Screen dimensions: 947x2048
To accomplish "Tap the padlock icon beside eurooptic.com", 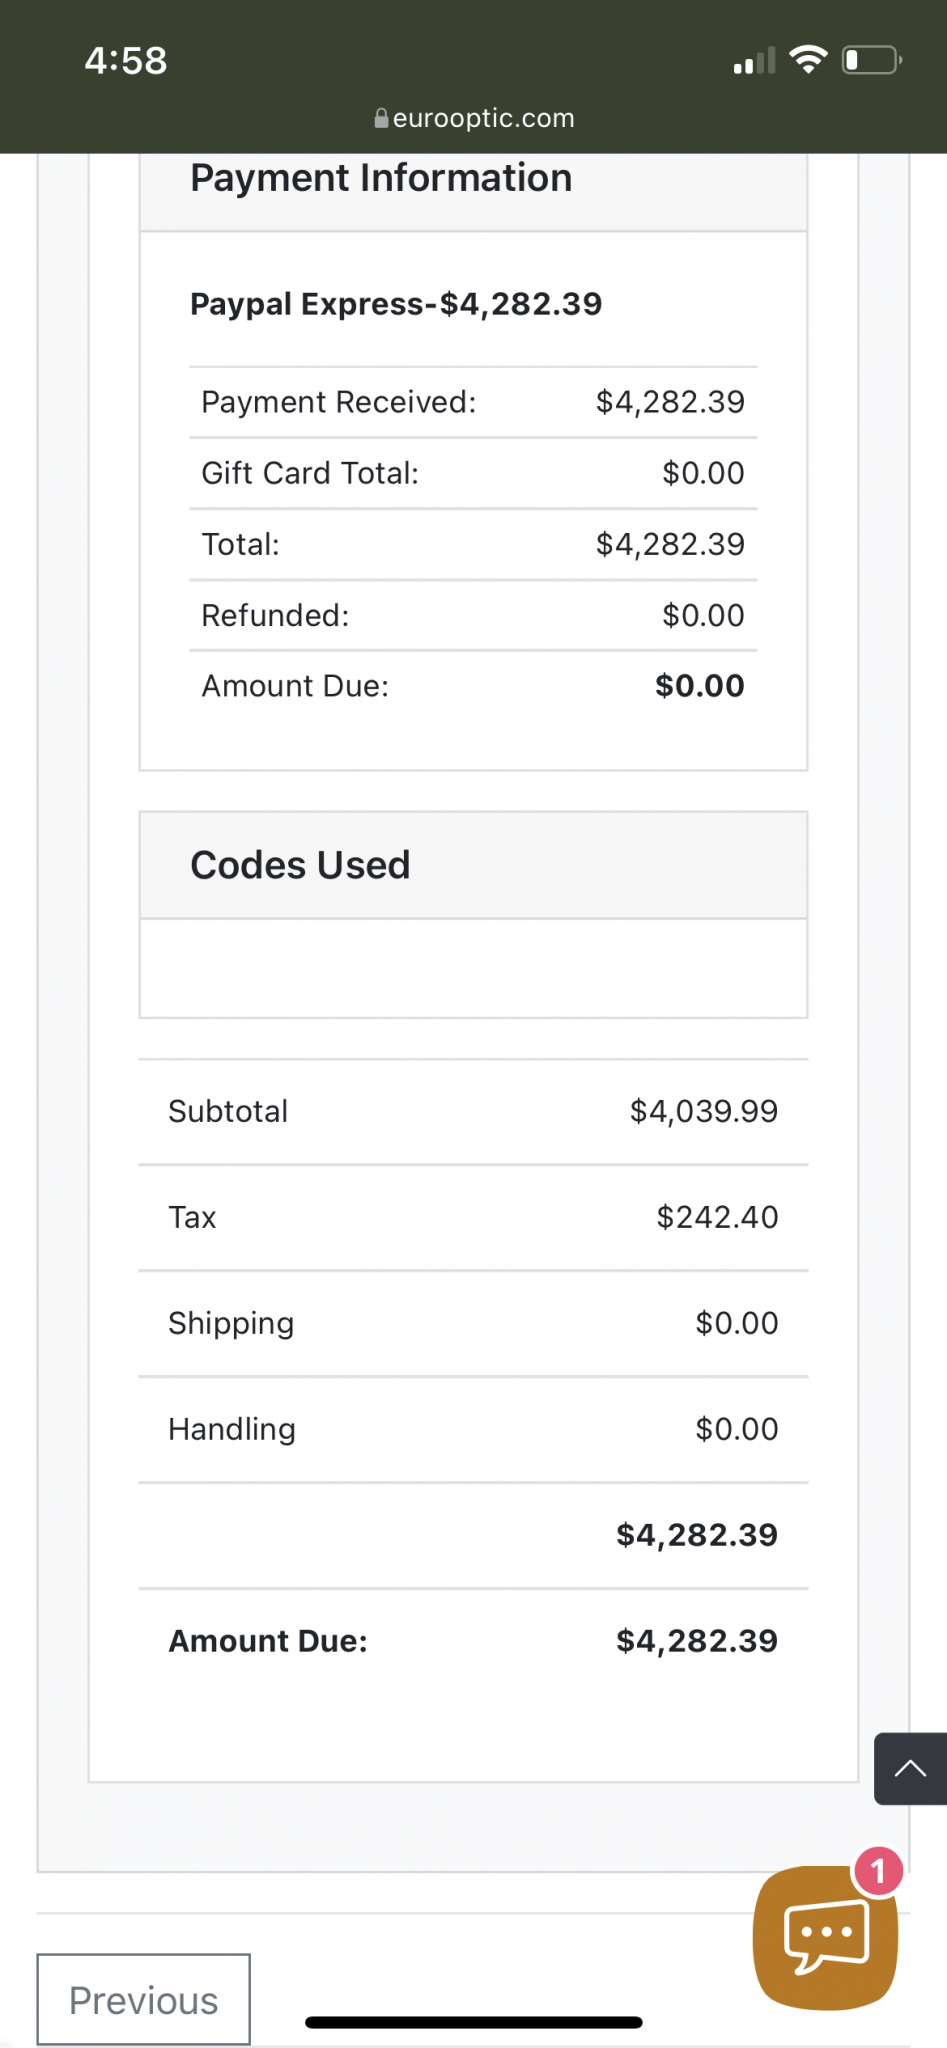I will [381, 118].
